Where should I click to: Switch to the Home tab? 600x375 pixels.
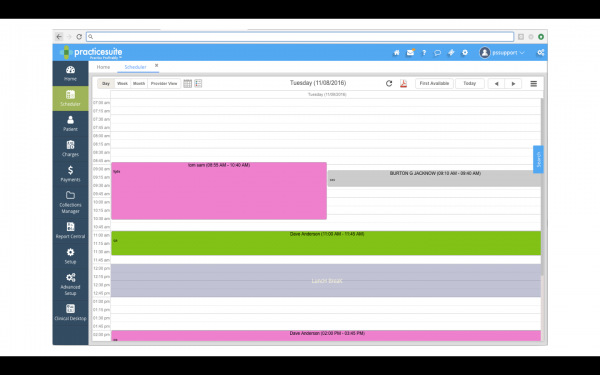tap(103, 67)
